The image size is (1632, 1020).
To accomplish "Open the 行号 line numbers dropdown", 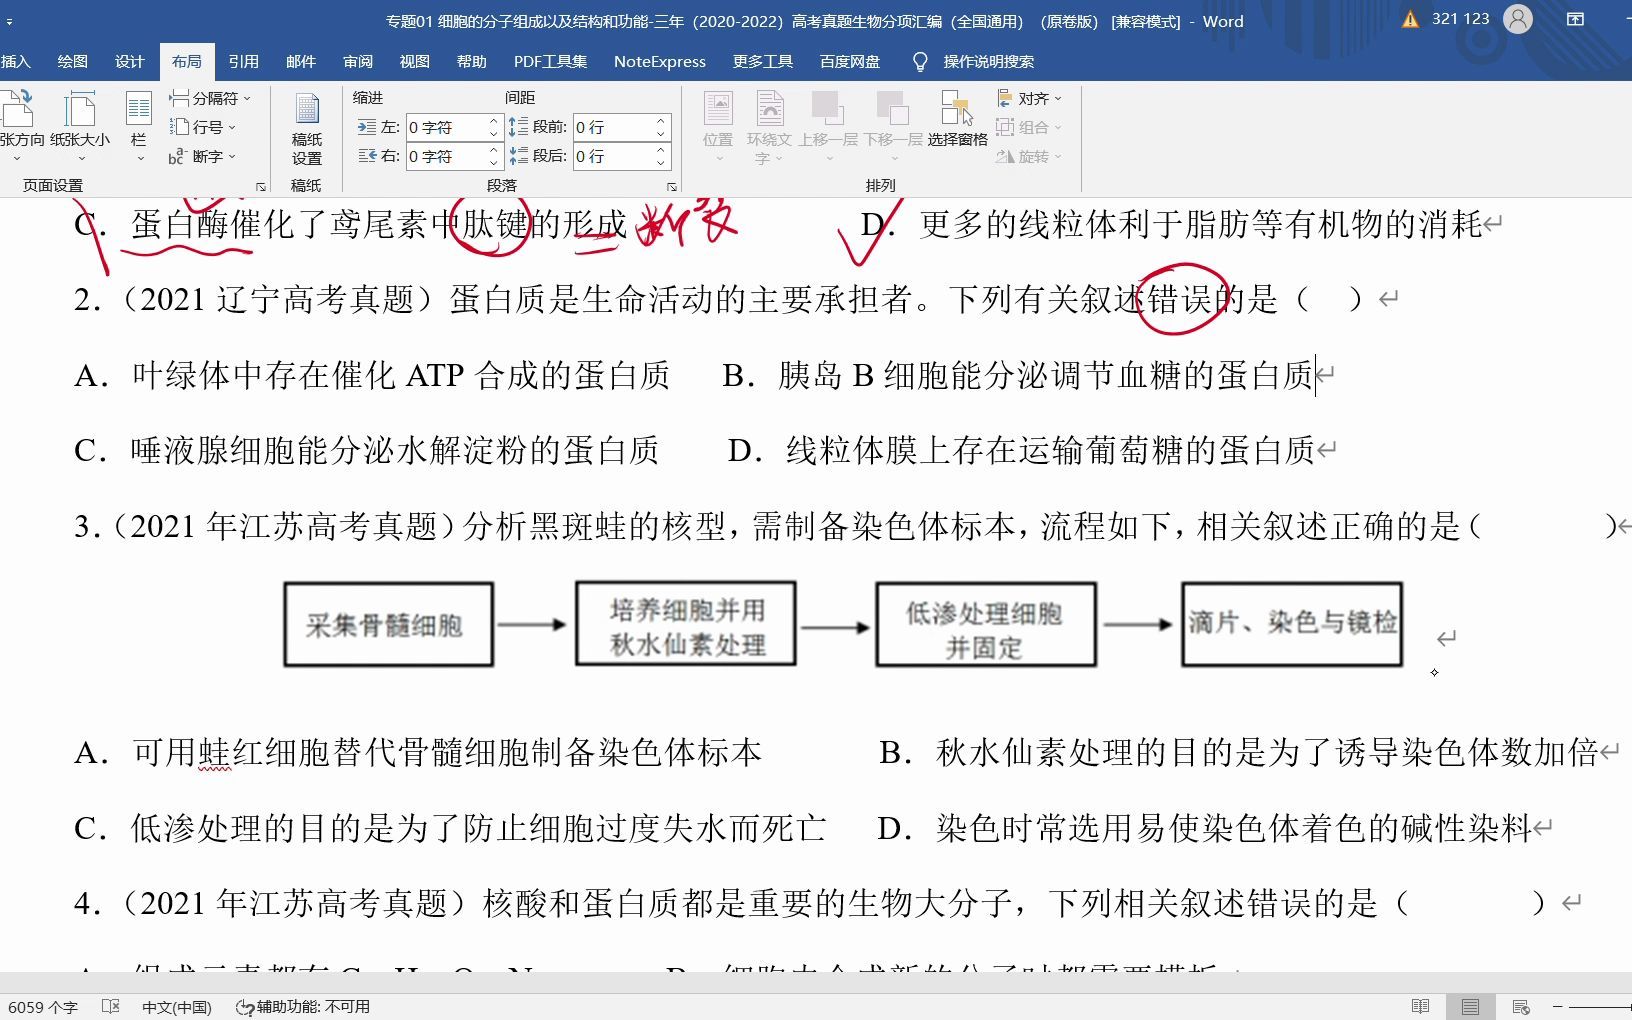I will click(206, 127).
